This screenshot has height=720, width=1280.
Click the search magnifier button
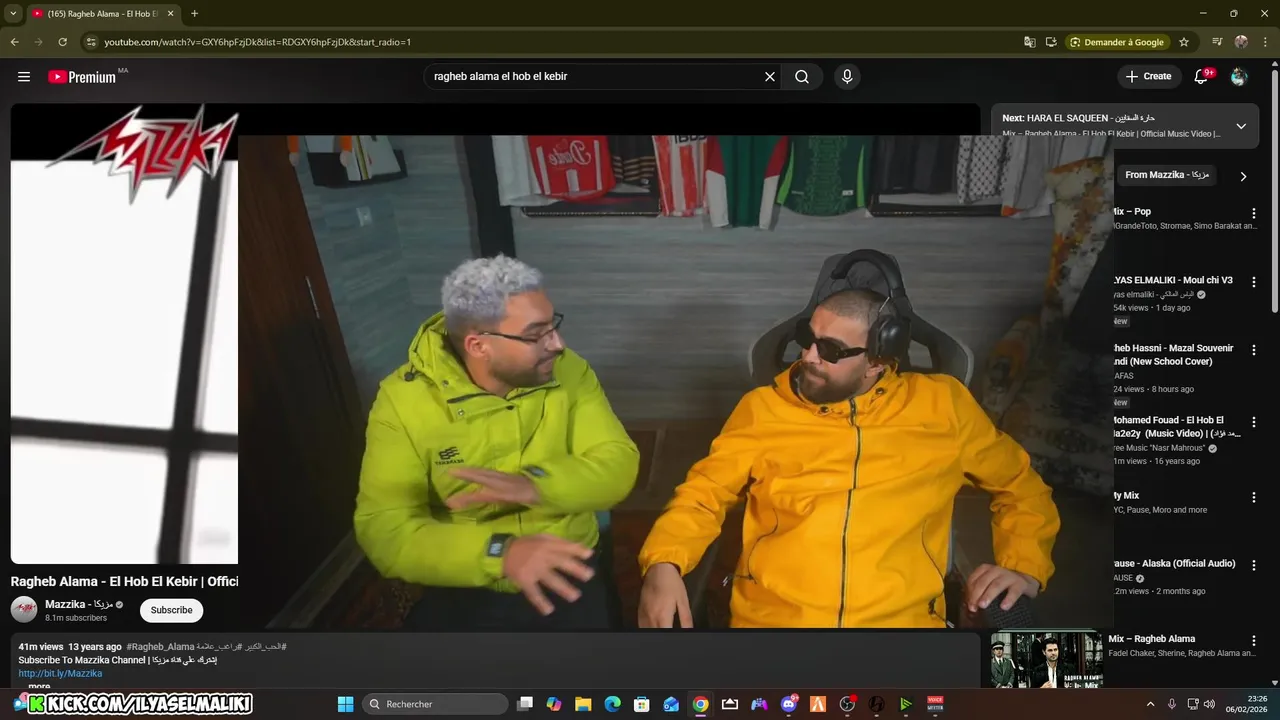tap(802, 77)
